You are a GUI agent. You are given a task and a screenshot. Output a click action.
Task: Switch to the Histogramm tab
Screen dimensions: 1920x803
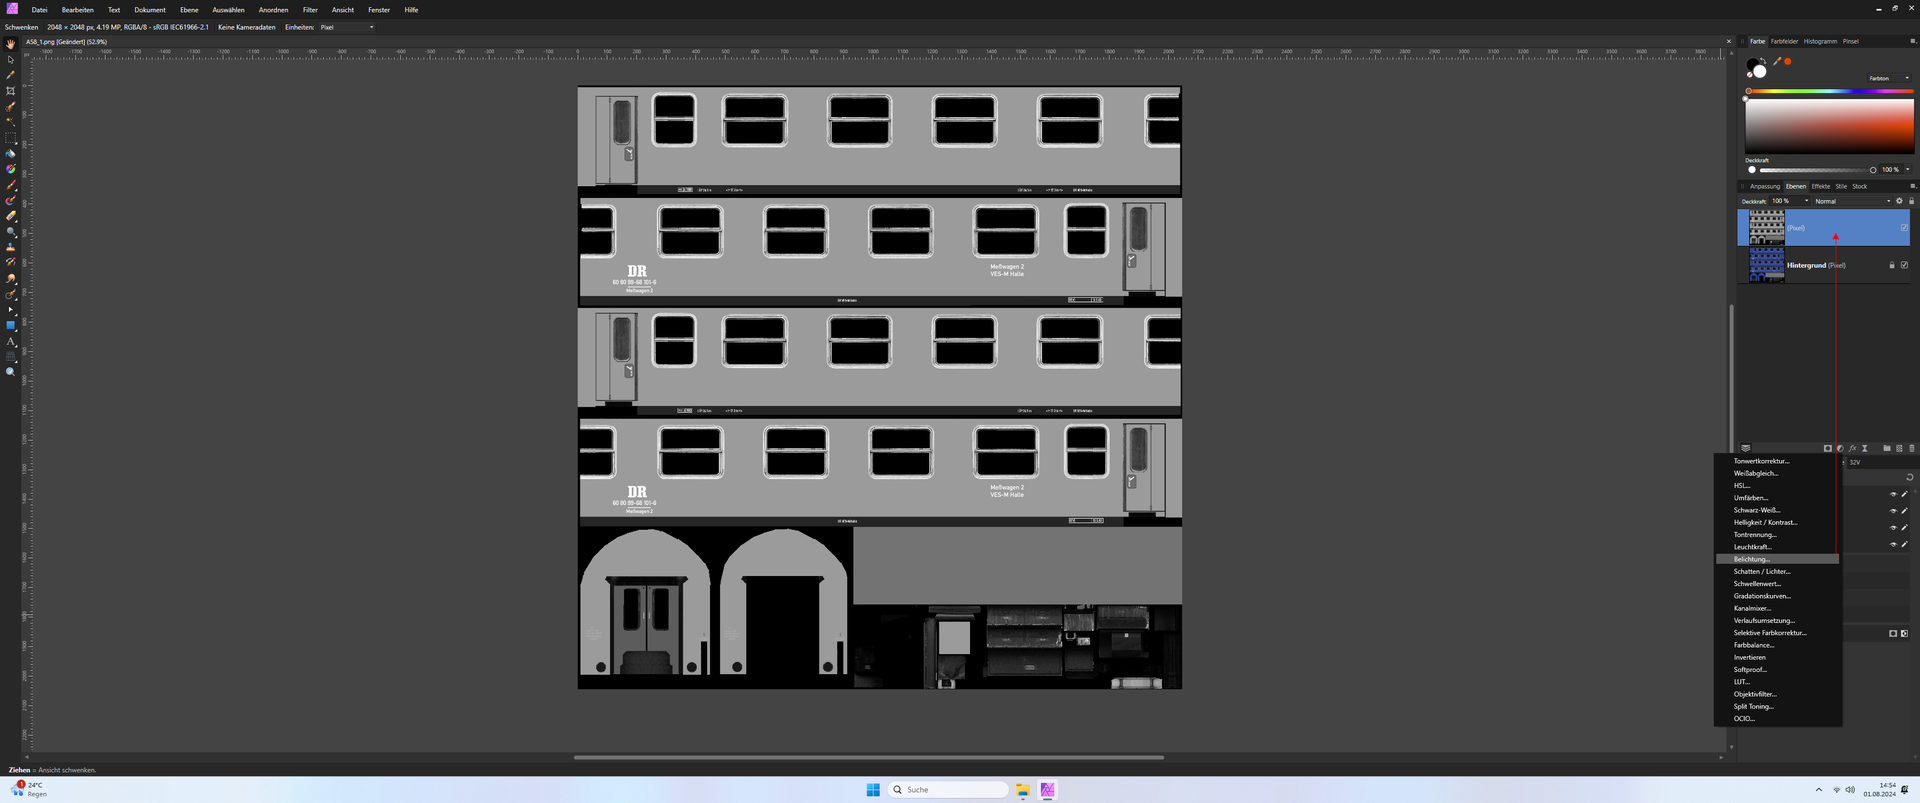point(1820,41)
